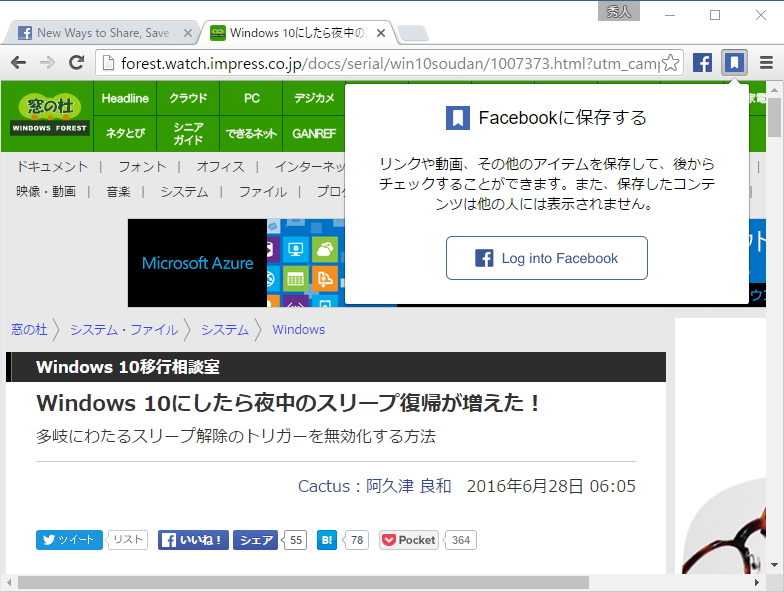Click the Microsoft Azure banner ad
784x592 pixels.
point(236,262)
